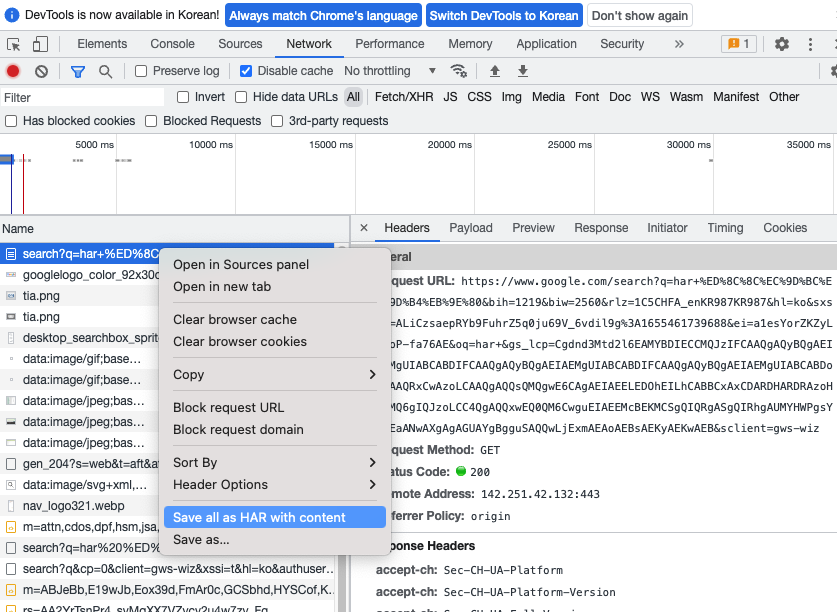Show more DevTools tabs chevron
Viewport: 837px width, 612px height.
click(678, 44)
